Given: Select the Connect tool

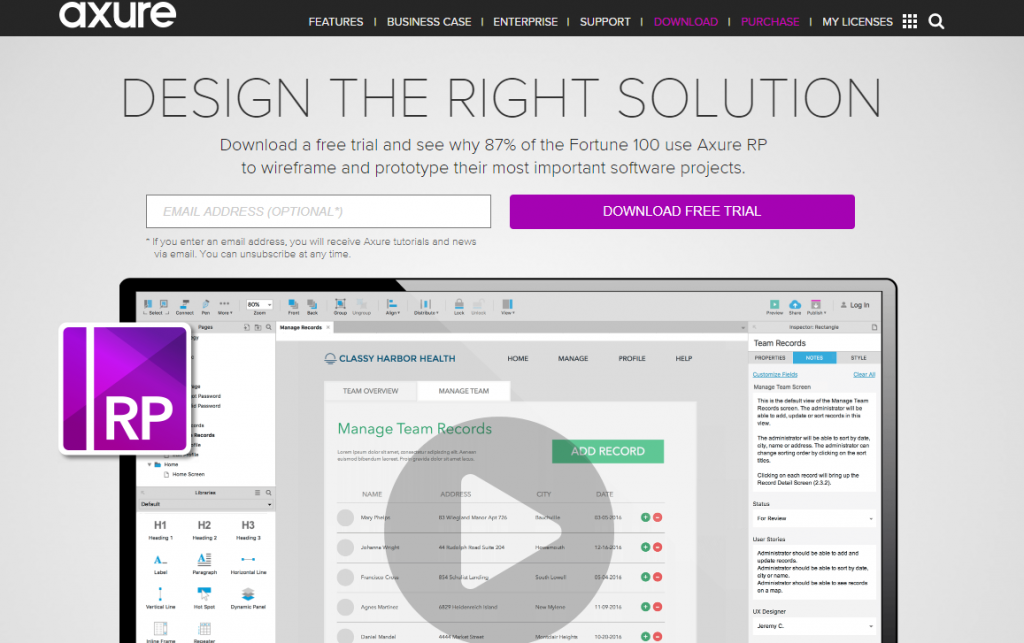Looking at the screenshot, I should pos(183,304).
